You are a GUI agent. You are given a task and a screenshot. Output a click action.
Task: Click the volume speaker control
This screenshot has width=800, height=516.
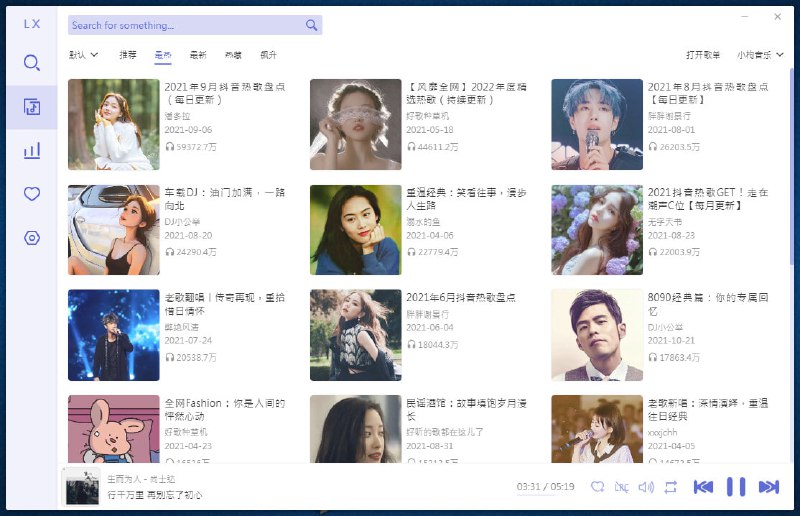coord(646,487)
